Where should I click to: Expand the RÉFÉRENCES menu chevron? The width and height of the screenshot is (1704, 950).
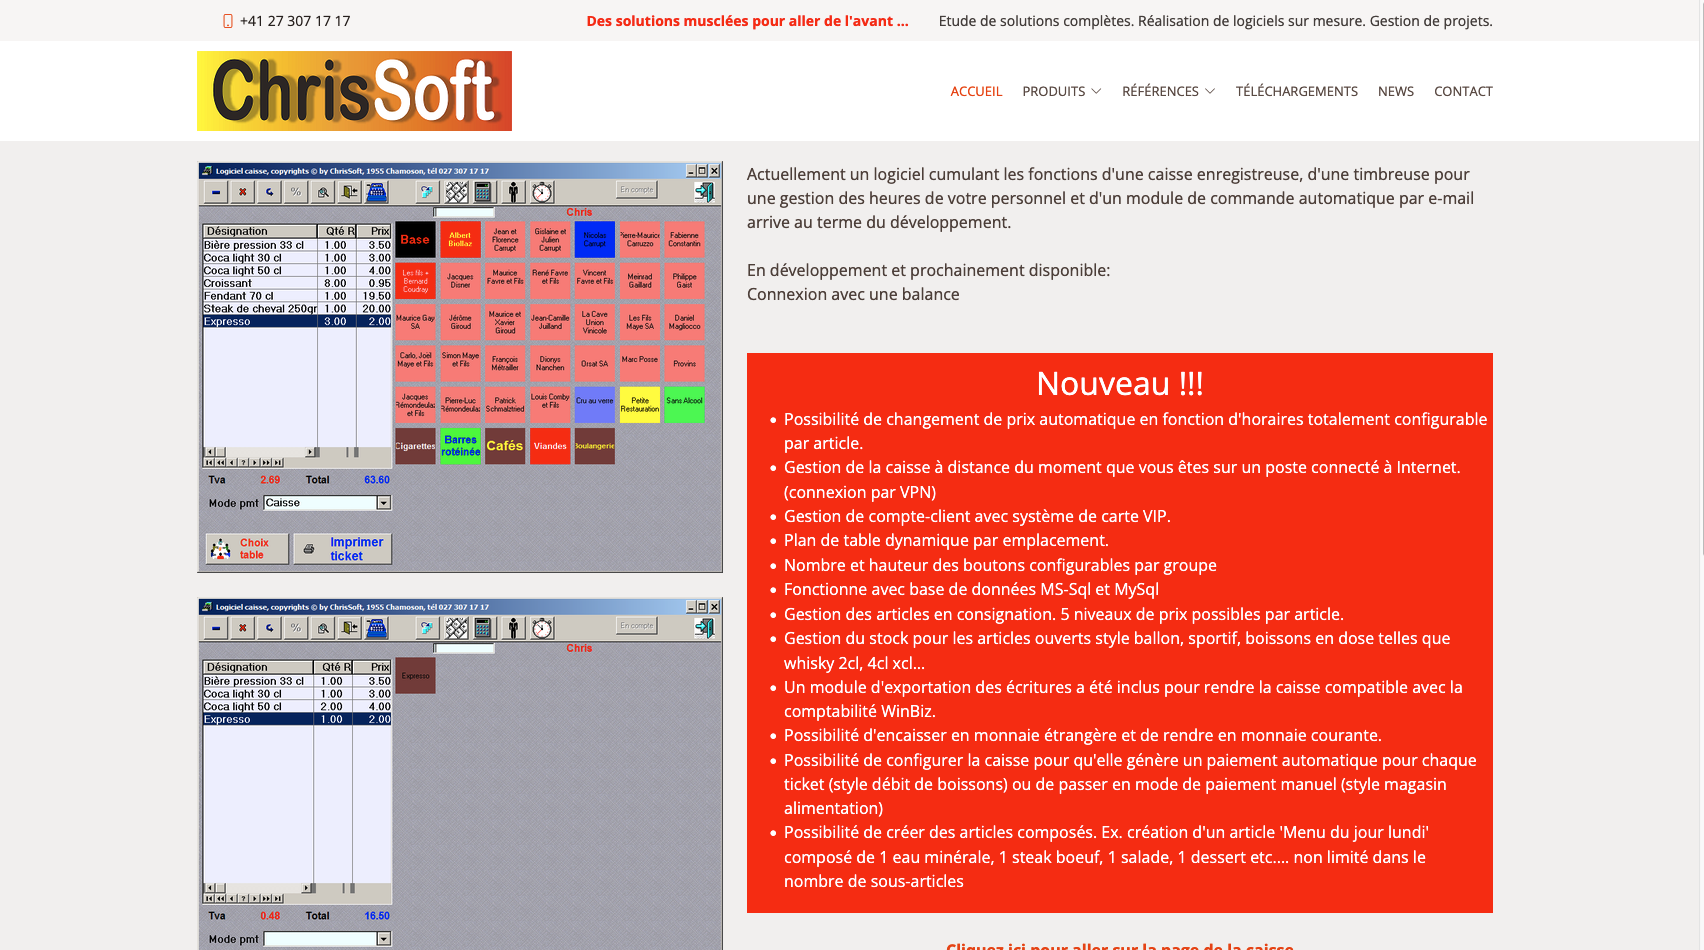click(x=1210, y=91)
